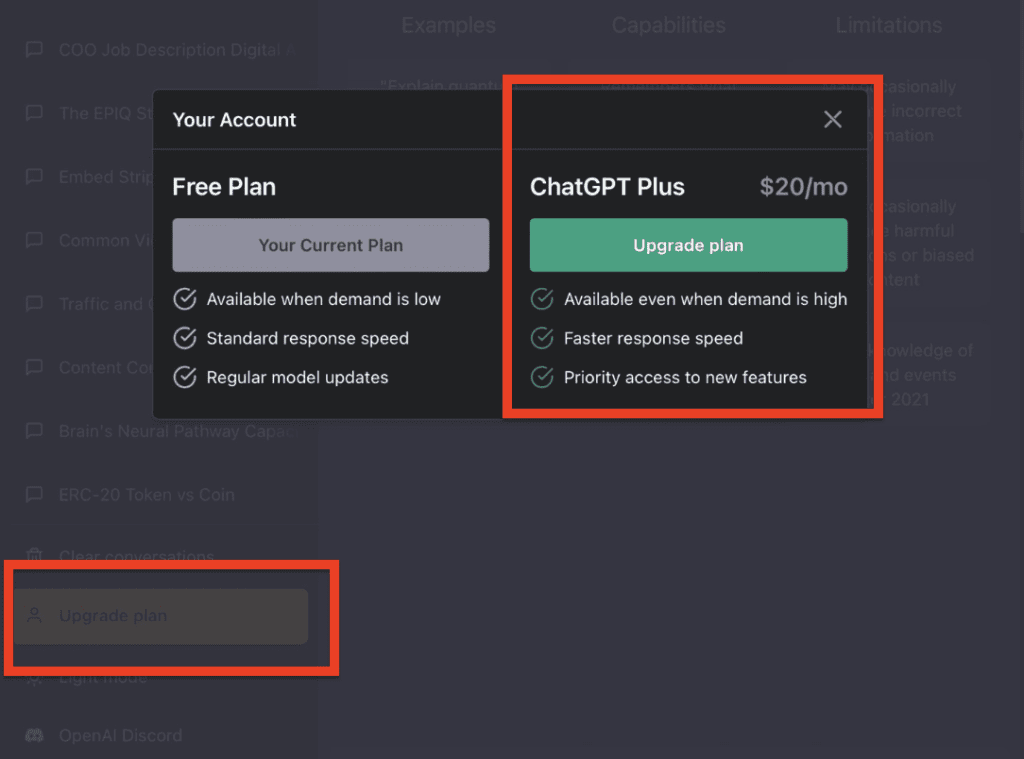This screenshot has height=759, width=1024.
Task: Click chat icon beside Brain's Neural Pathway
Action: pos(34,430)
